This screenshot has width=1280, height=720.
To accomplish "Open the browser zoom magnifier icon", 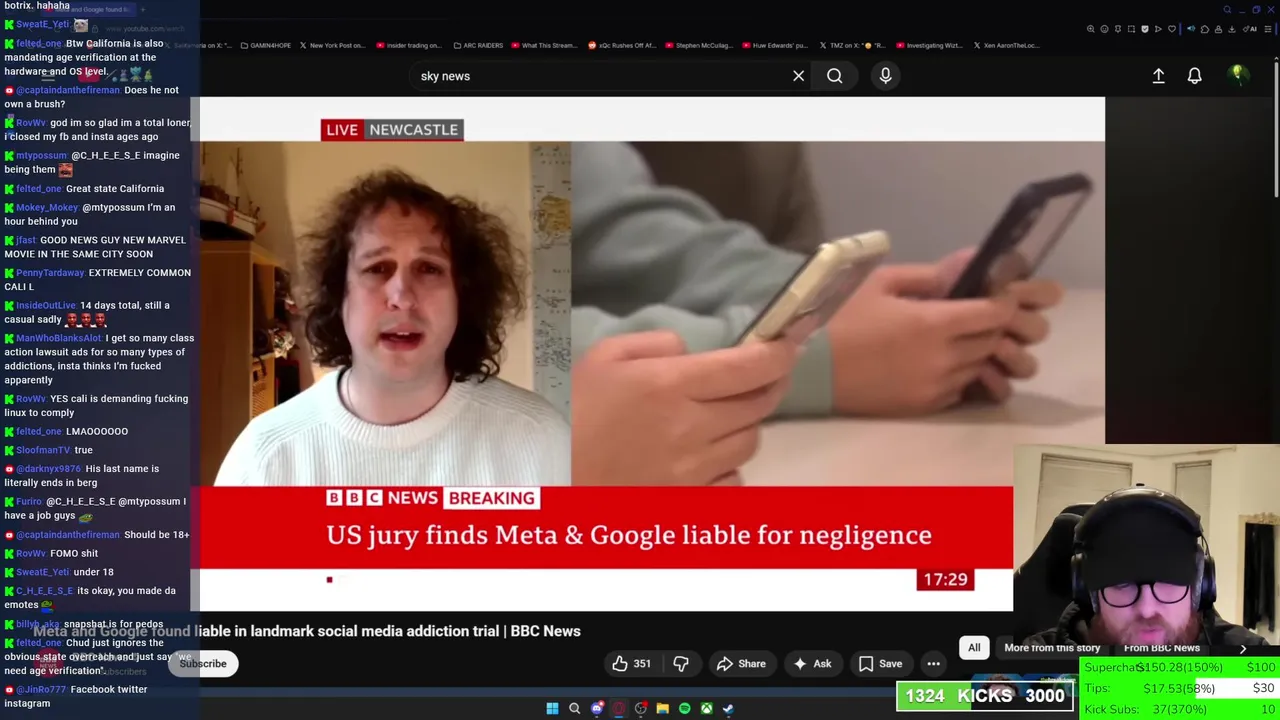I will [x=1091, y=29].
